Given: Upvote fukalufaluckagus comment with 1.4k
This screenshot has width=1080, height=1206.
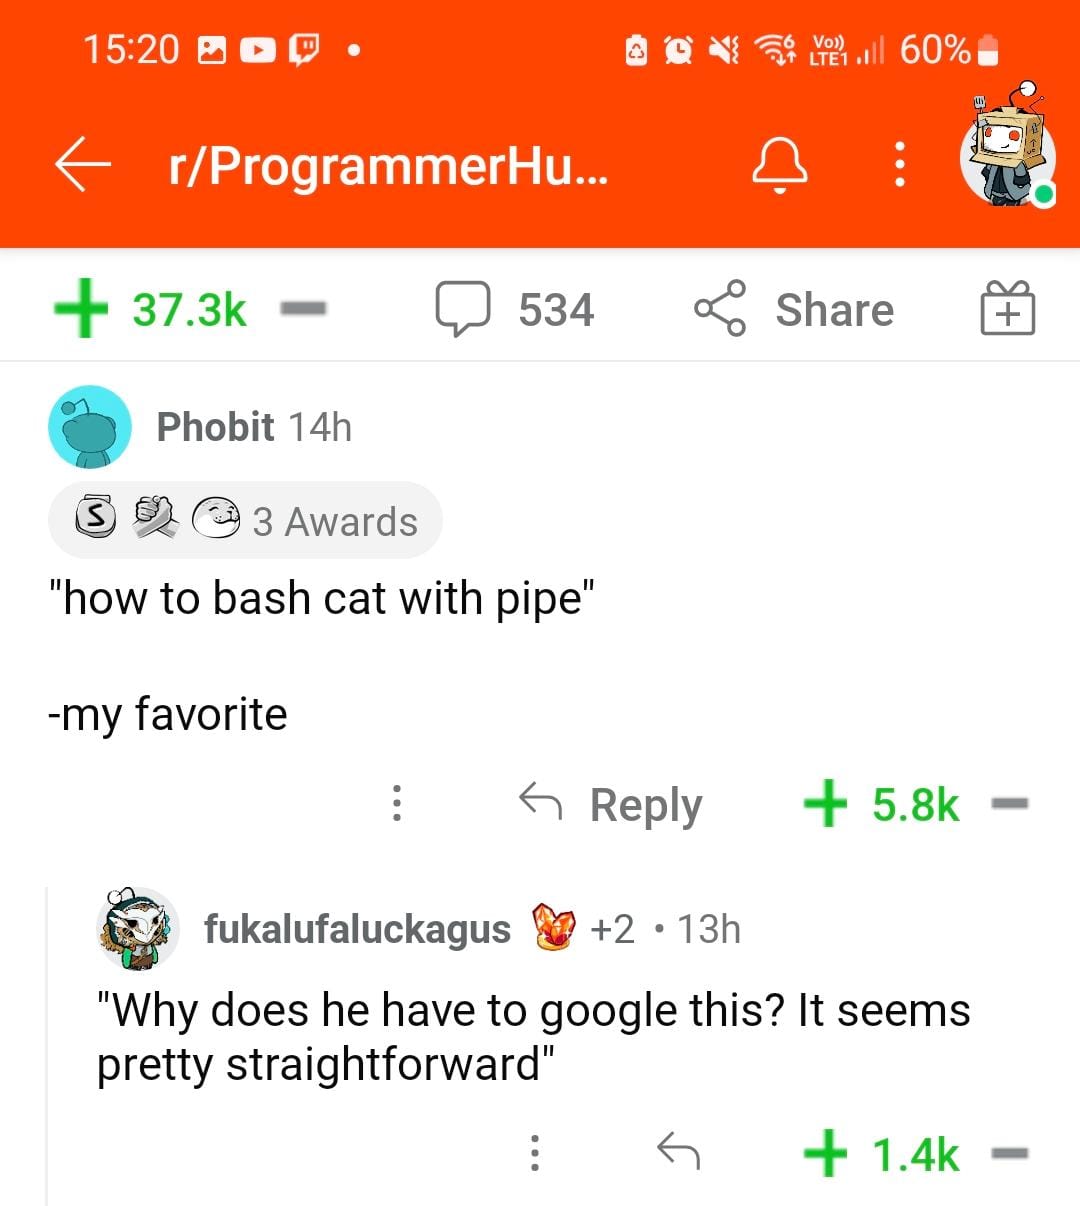Looking at the screenshot, I should point(826,1153).
